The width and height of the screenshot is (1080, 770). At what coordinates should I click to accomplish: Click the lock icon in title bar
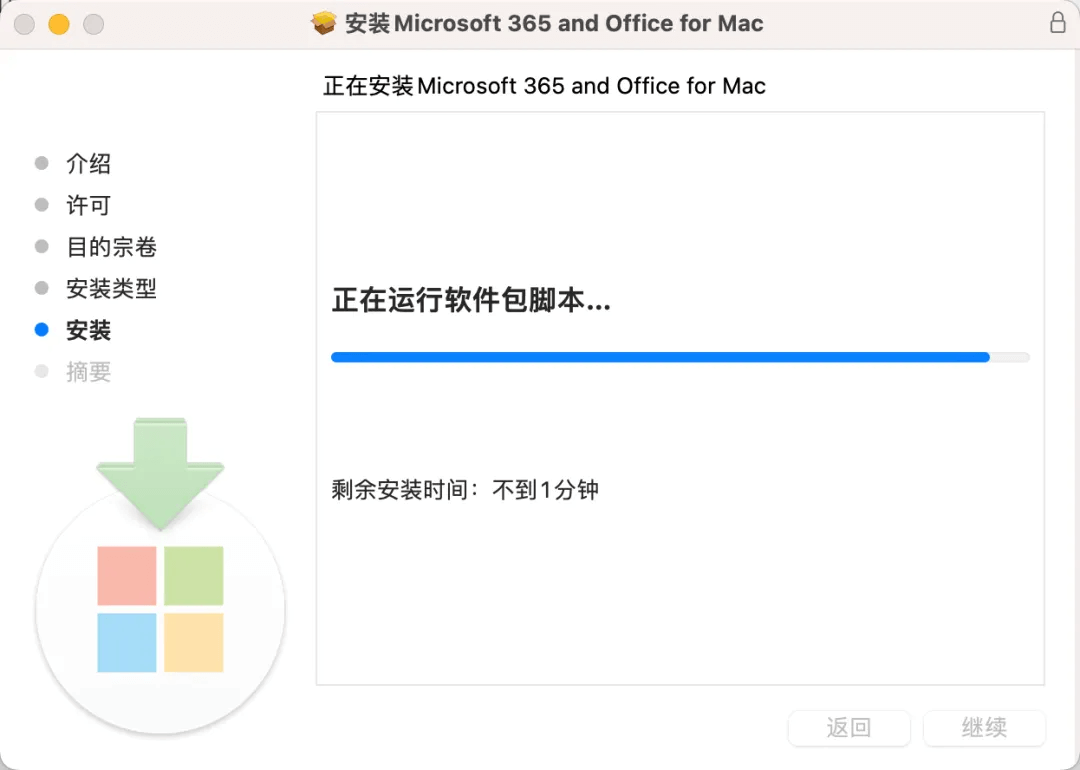[x=1058, y=23]
